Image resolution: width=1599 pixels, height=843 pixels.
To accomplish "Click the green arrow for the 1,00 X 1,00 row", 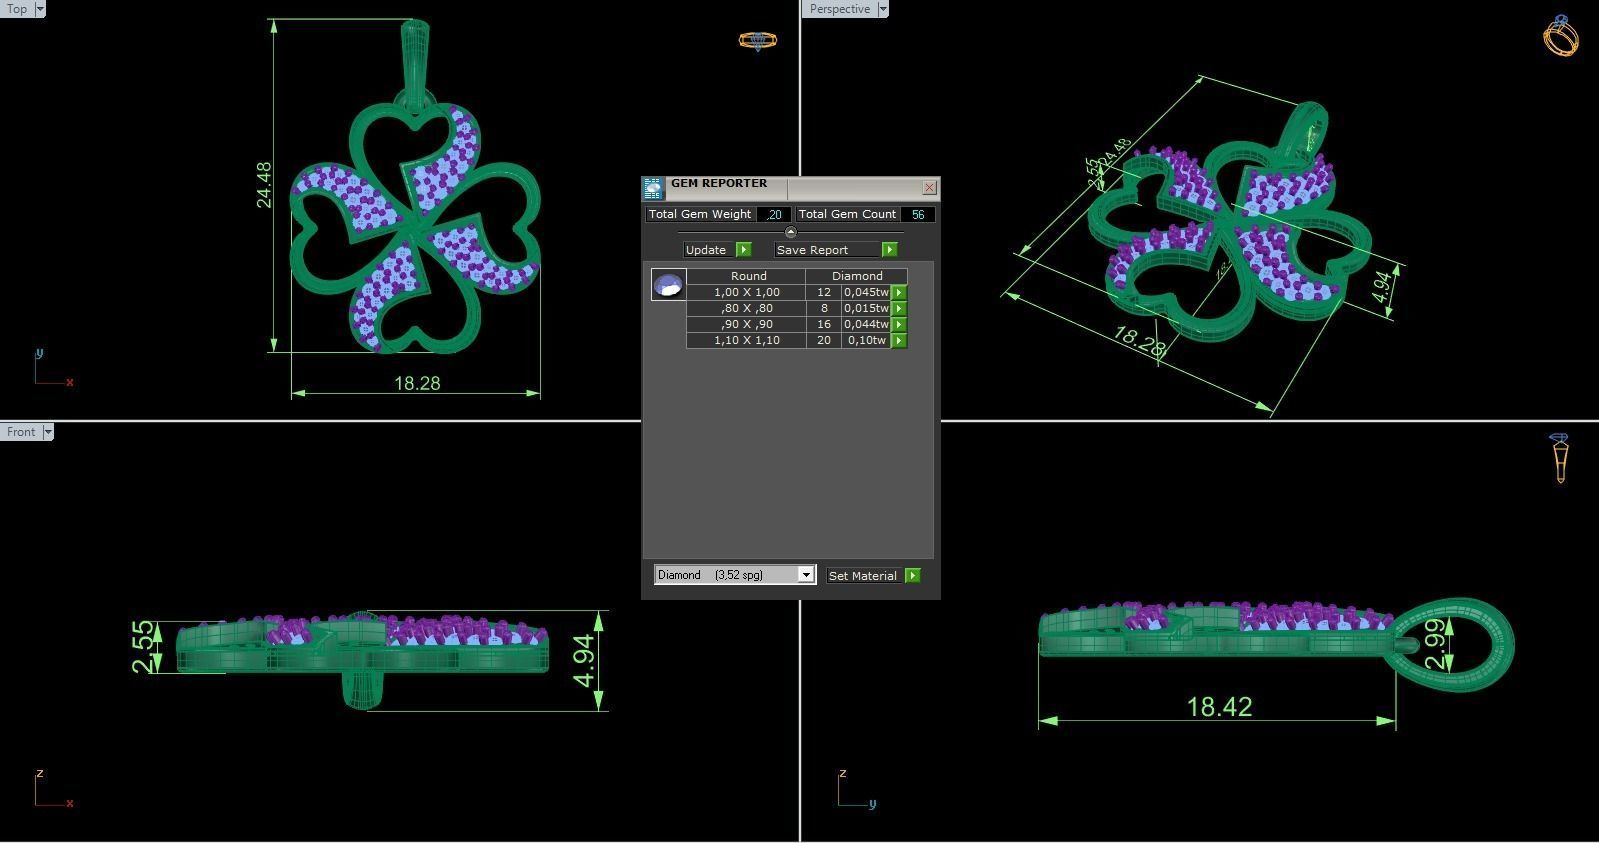I will click(x=899, y=293).
